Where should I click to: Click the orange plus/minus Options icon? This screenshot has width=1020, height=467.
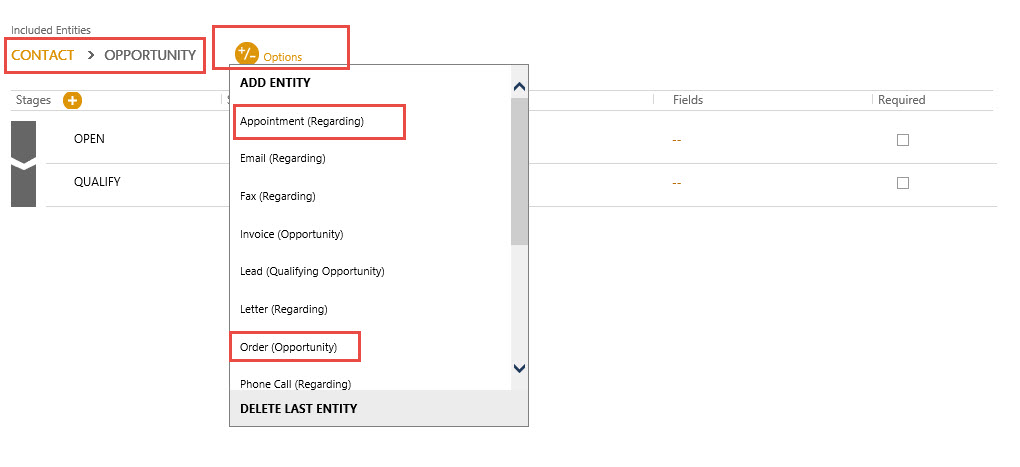(246, 54)
